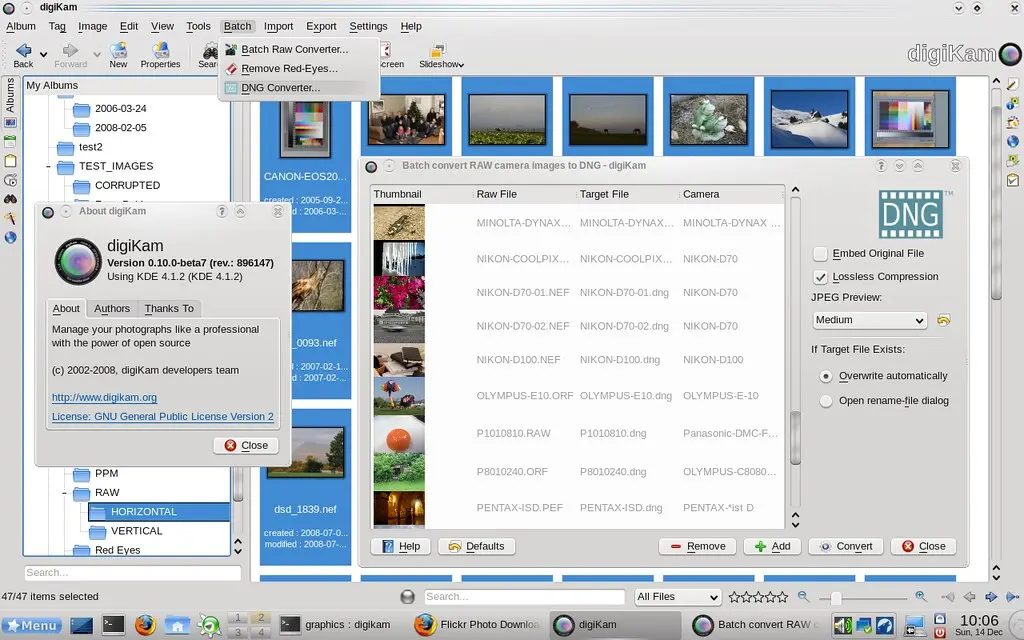
Task: Open the Image menu
Action: 91,26
